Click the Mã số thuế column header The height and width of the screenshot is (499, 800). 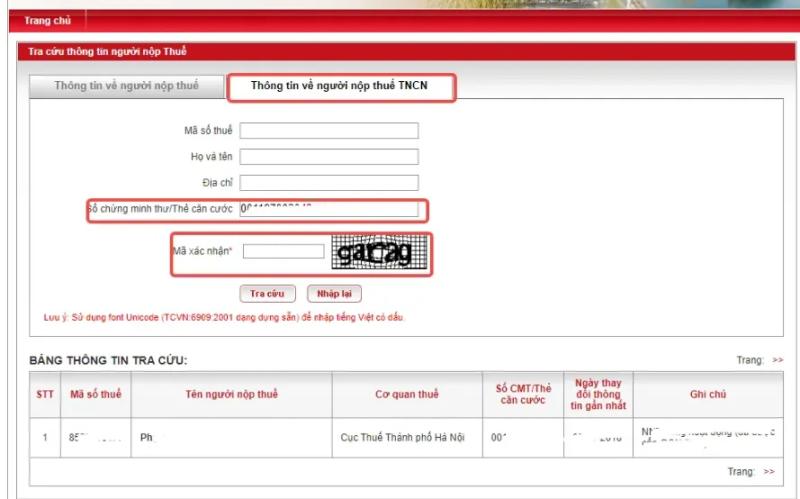coord(94,395)
